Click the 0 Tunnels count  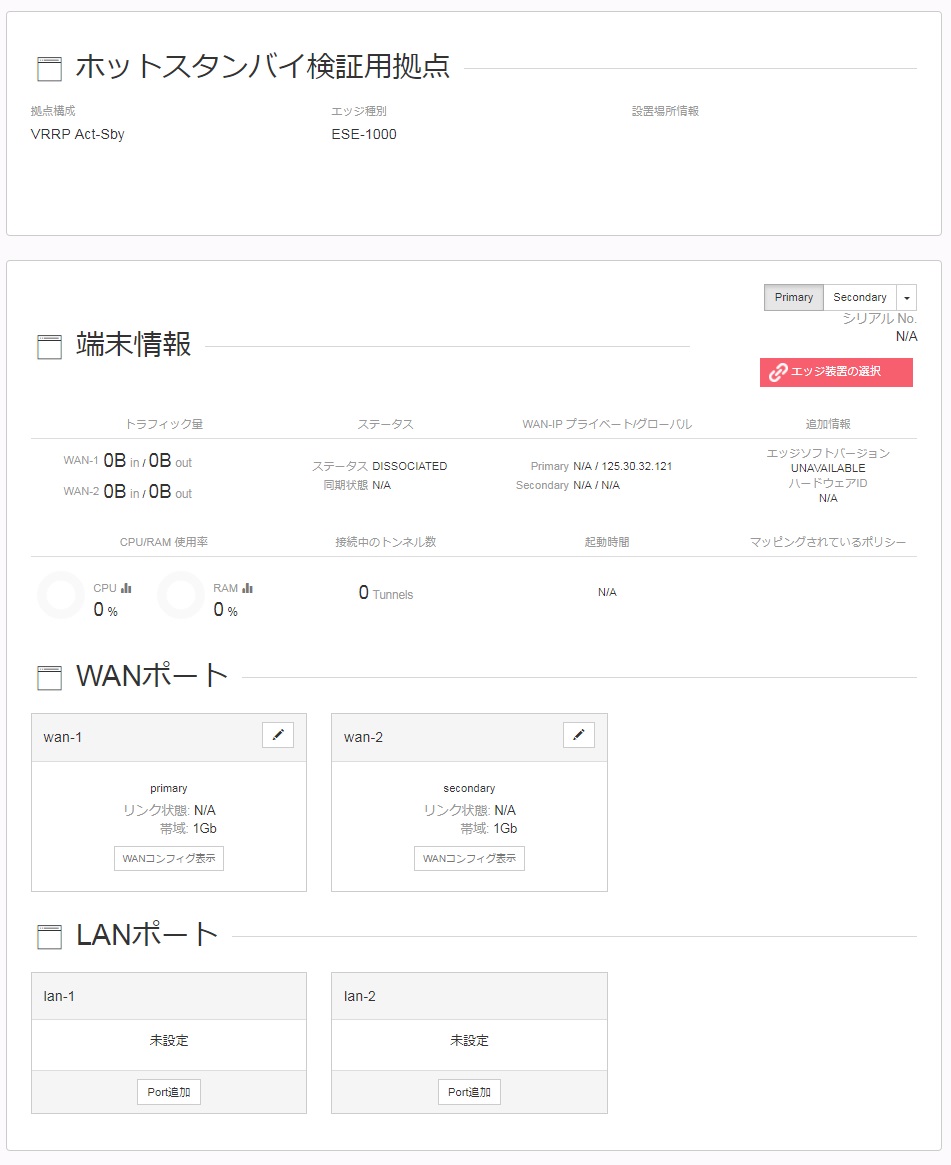[386, 593]
